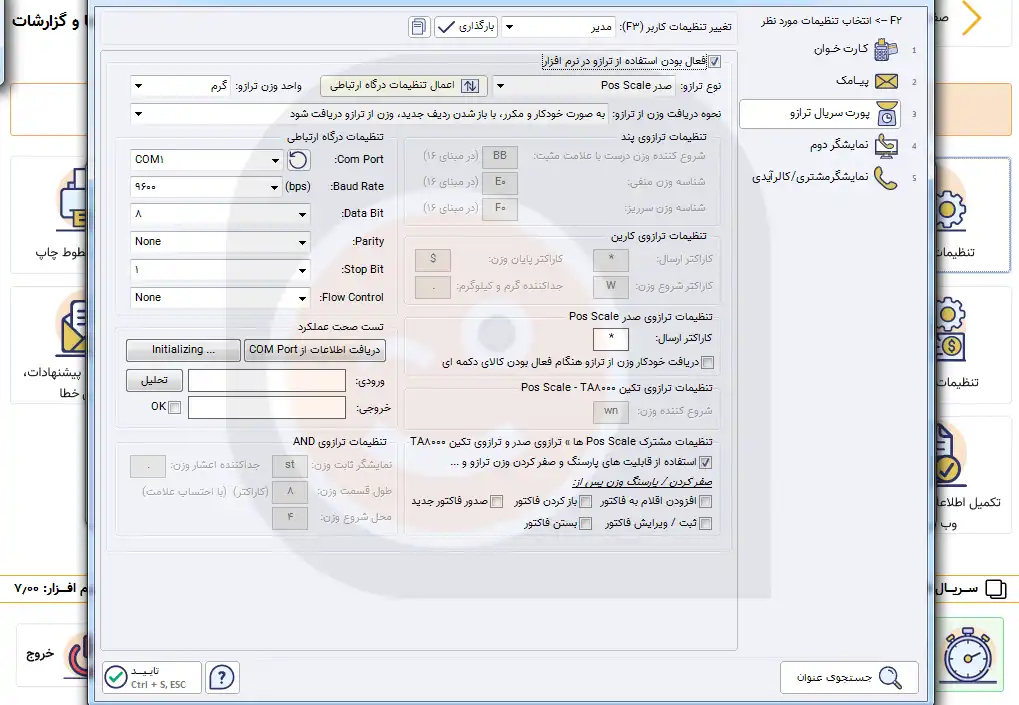Click the copy settings icon near بارگذاری
The image size is (1019, 705).
coord(420,28)
